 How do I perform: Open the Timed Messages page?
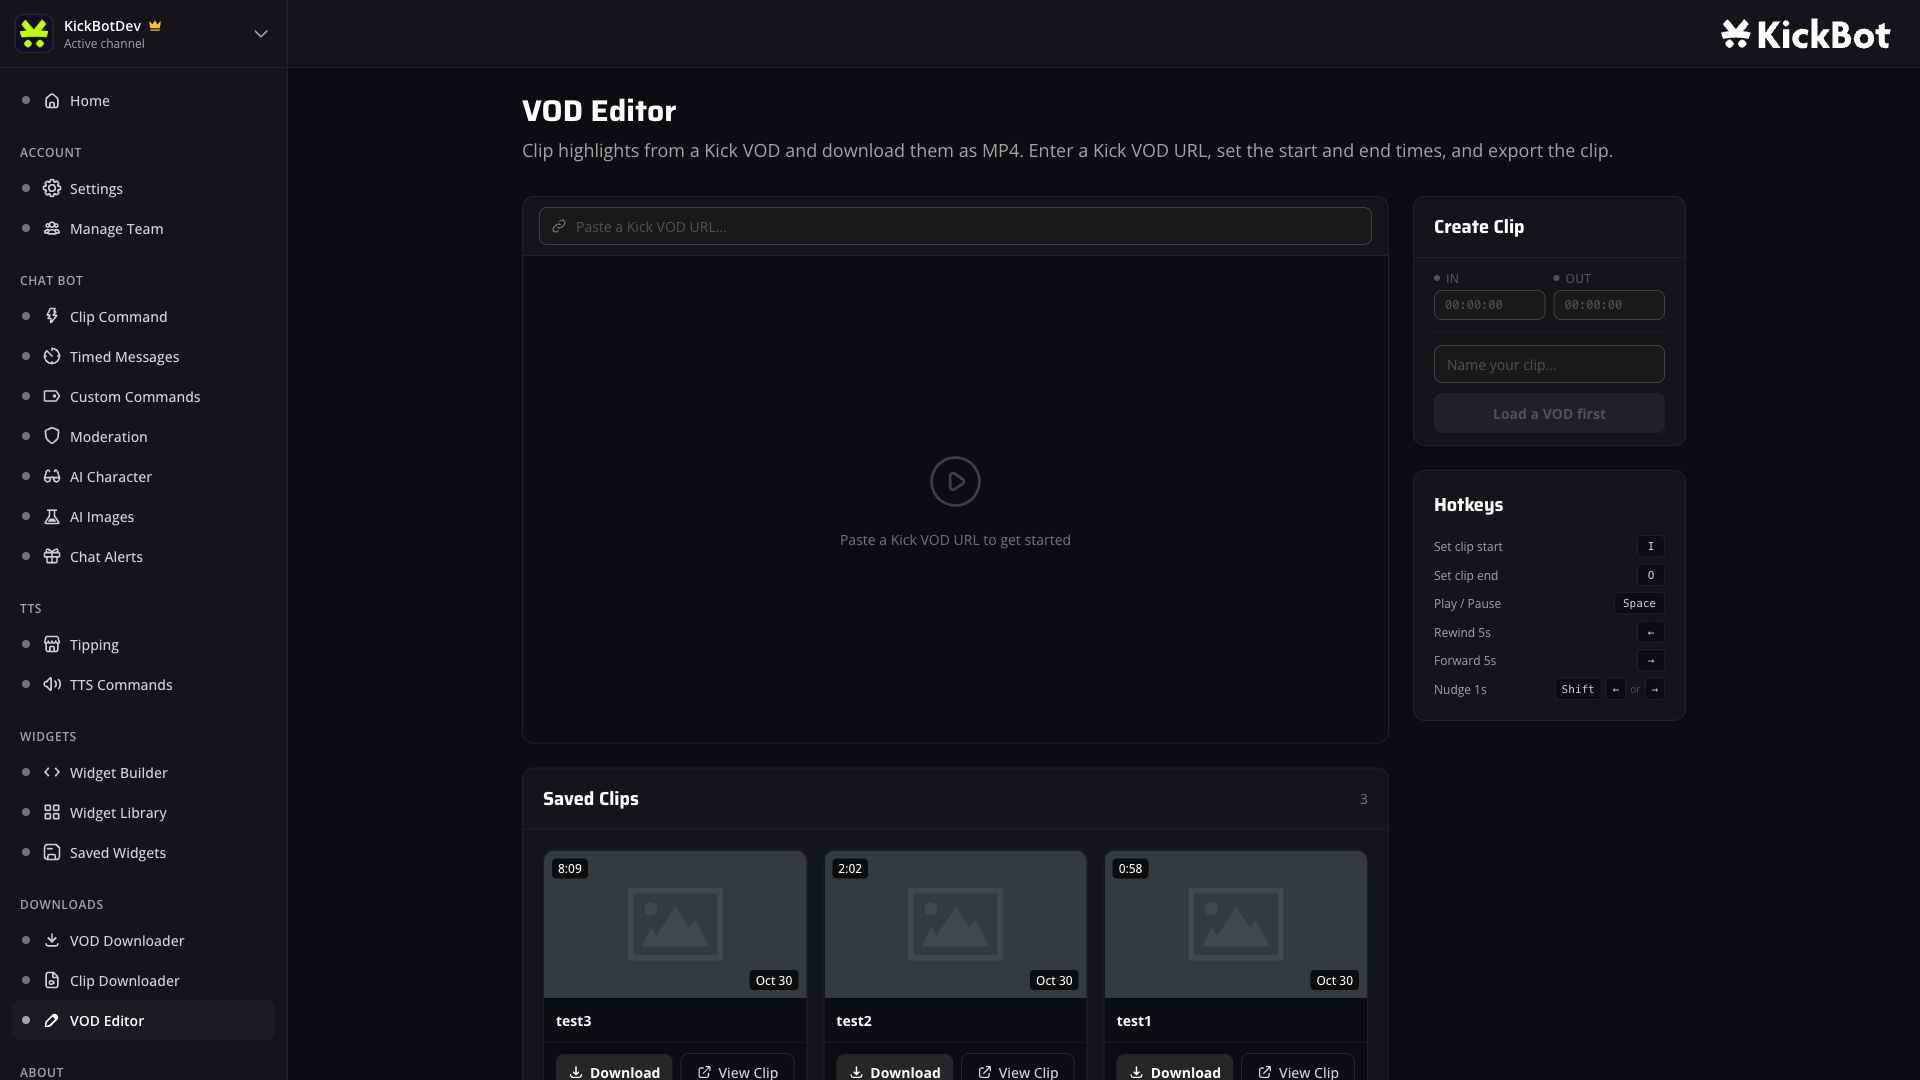(x=143, y=357)
